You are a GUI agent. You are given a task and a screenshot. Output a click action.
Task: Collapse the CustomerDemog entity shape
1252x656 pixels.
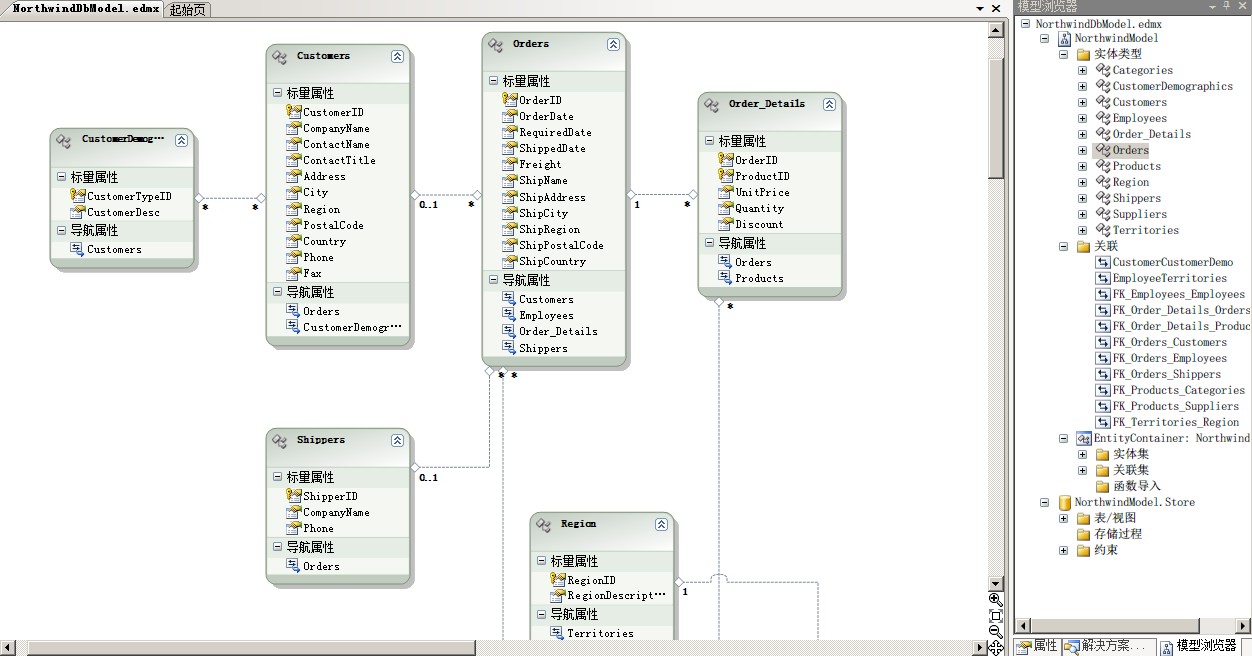coord(181,141)
